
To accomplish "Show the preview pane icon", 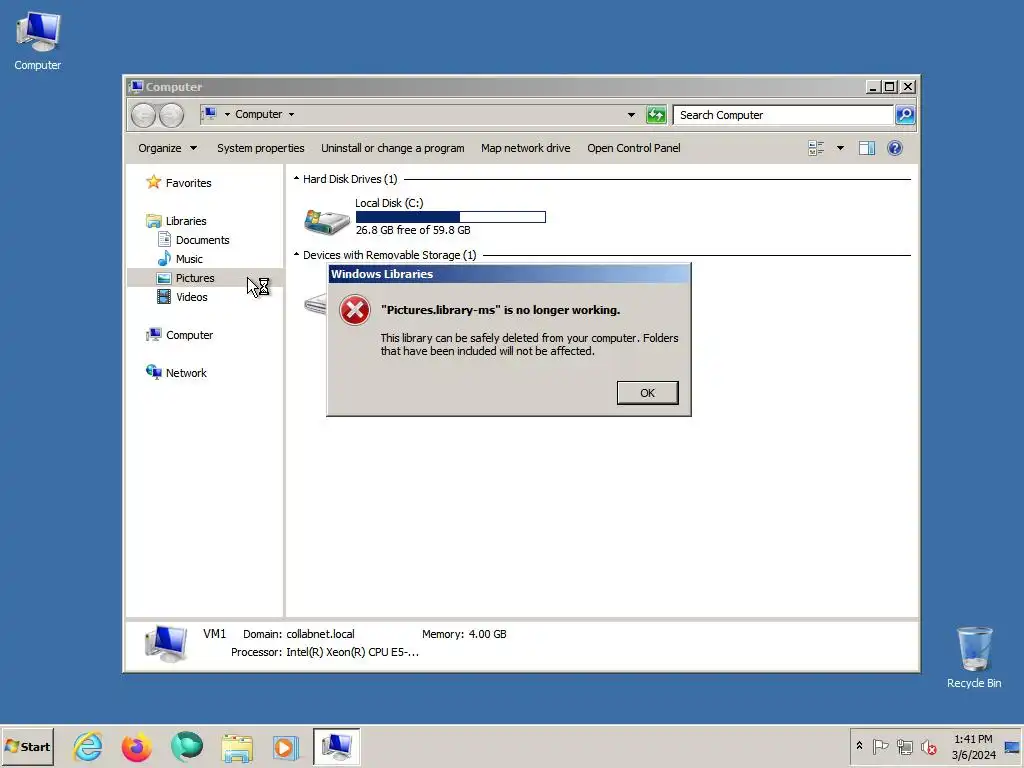I will coord(867,148).
